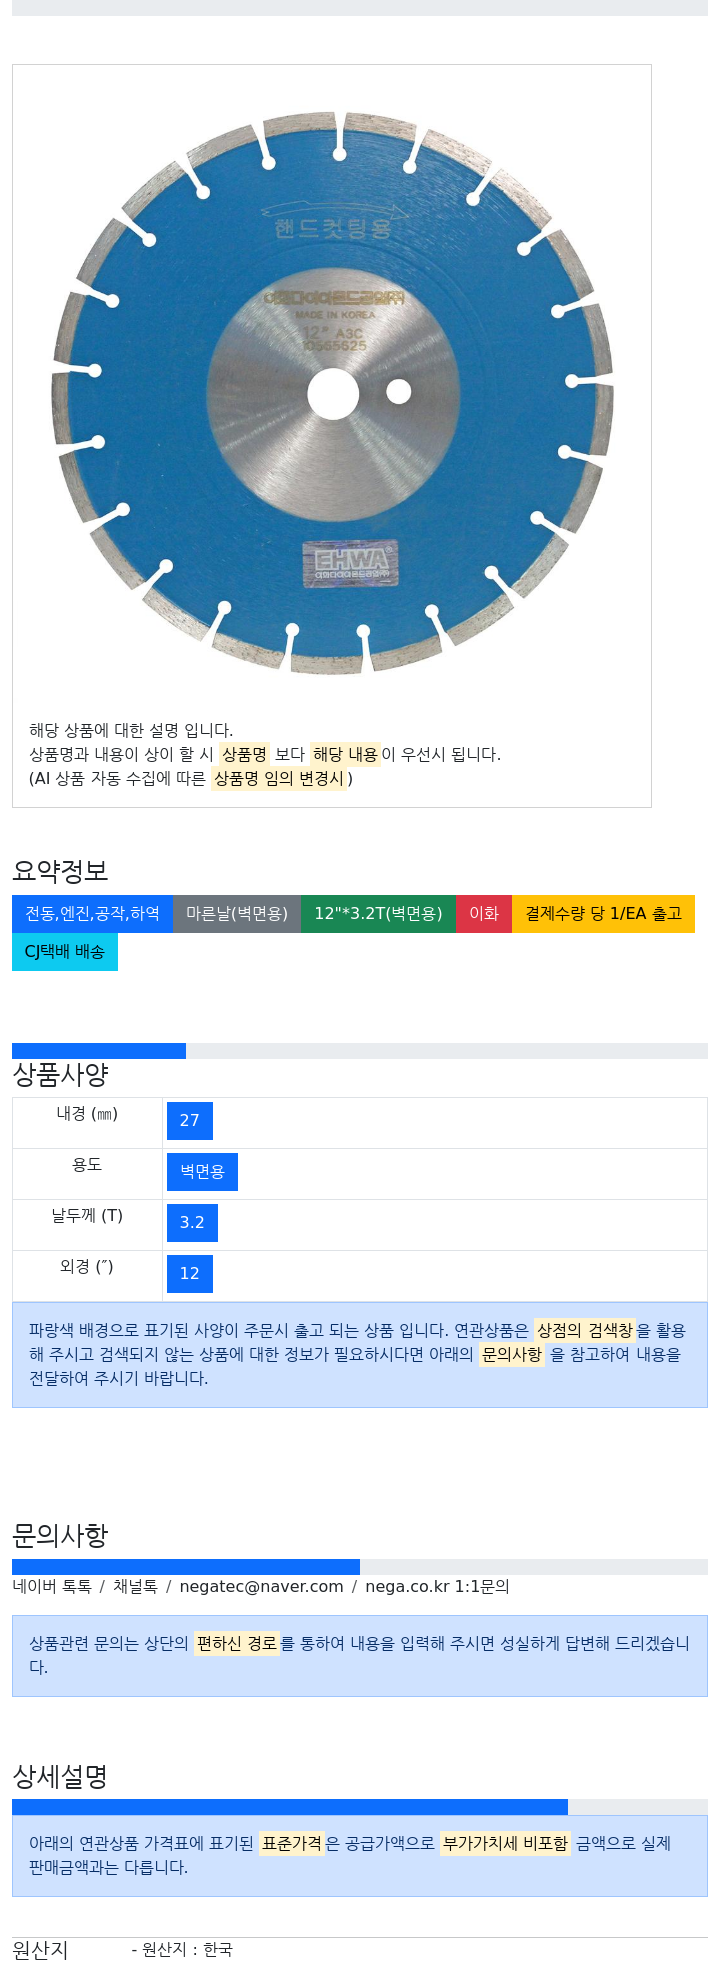720x1970 pixels.
Task: Click the yellow 결제수량 당 1/EA 출고 badge
Action: click(603, 914)
